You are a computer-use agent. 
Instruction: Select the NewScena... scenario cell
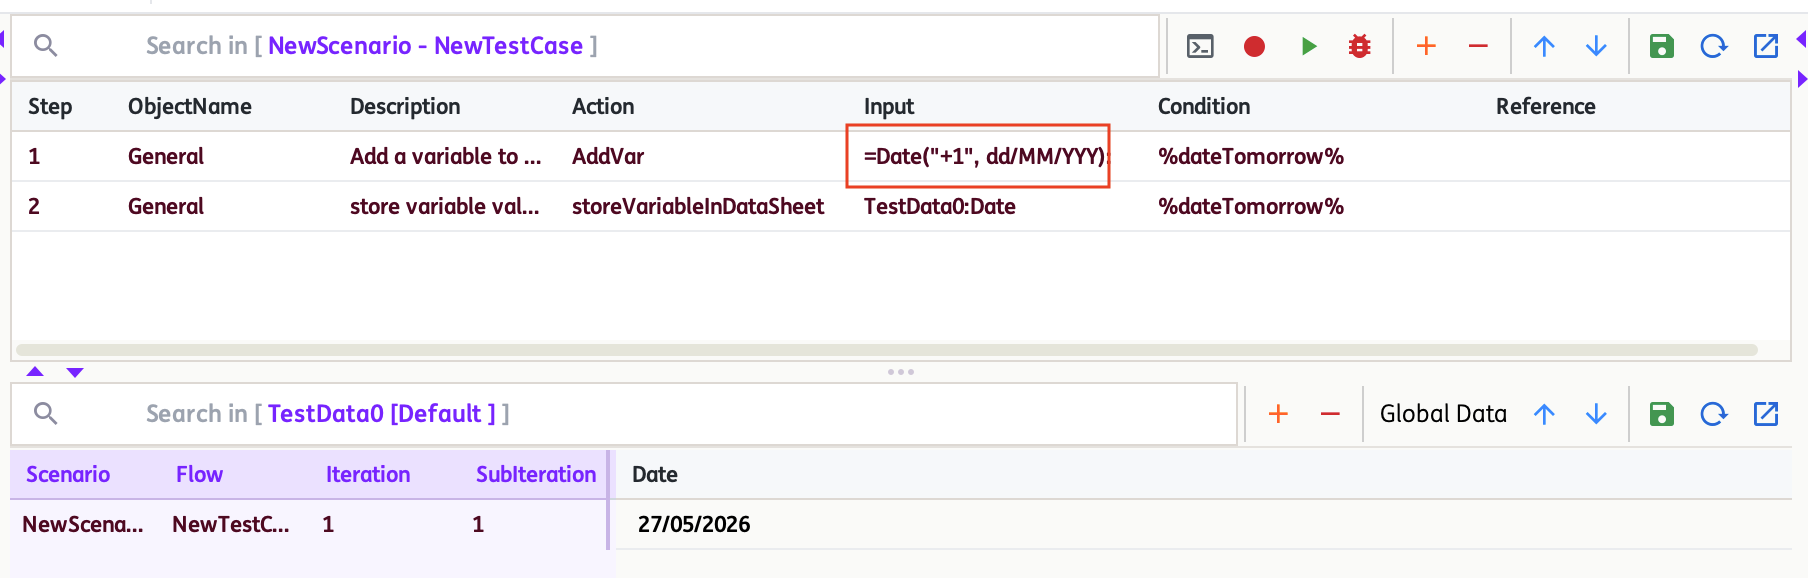pos(83,525)
